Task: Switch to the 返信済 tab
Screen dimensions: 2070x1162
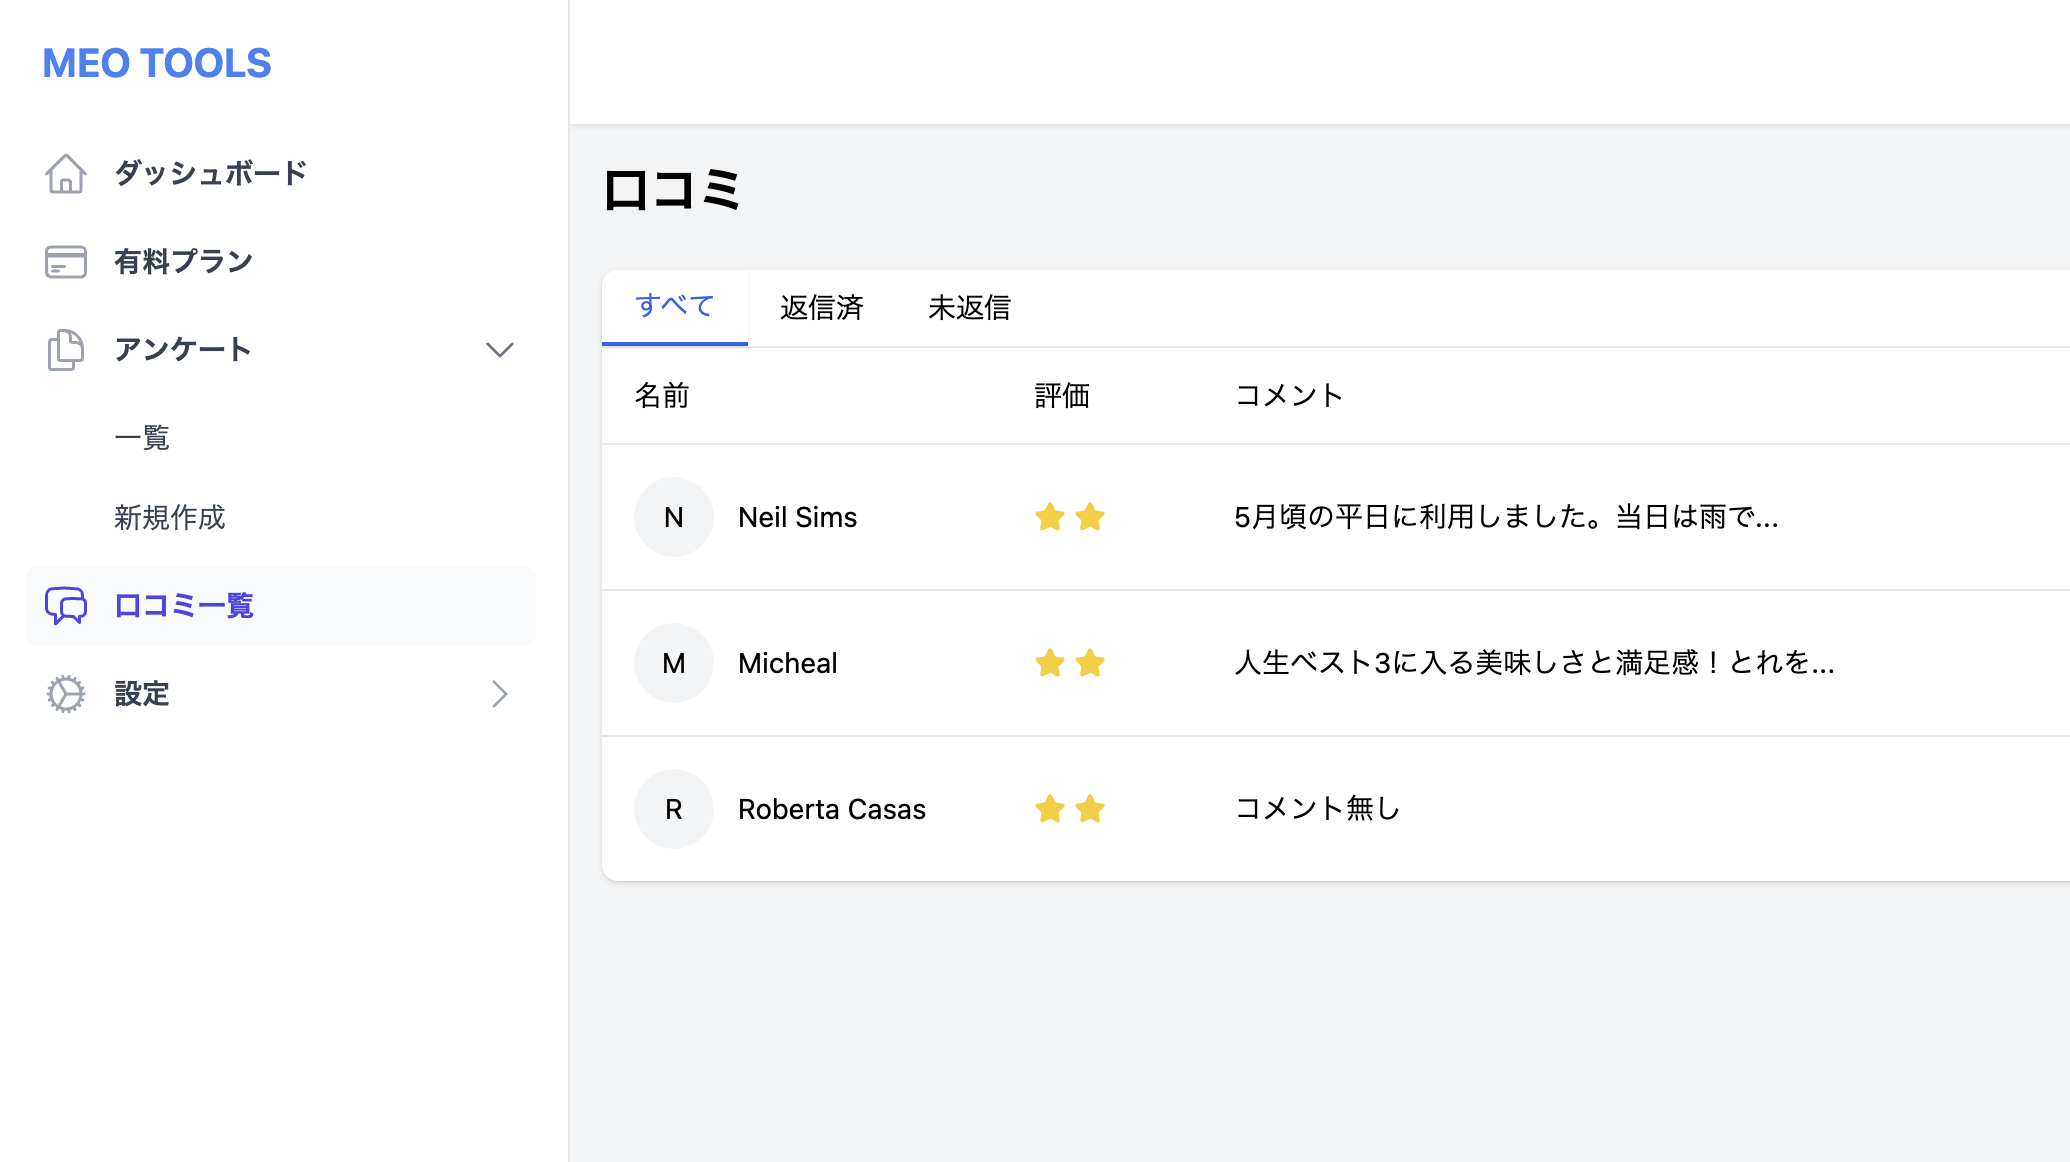Action: click(821, 307)
